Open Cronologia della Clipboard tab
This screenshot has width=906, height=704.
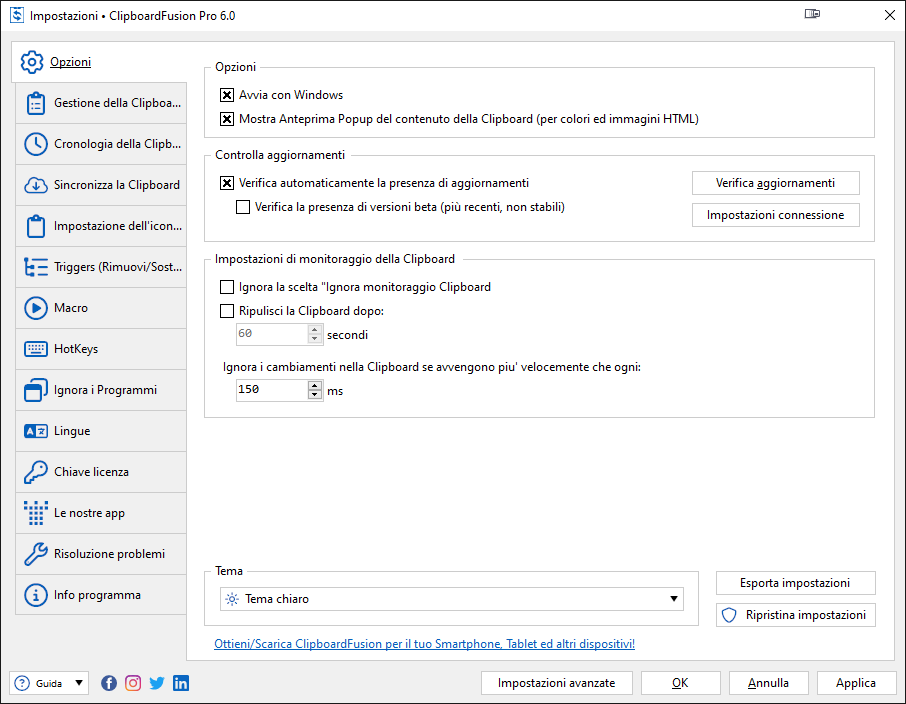[x=101, y=144]
